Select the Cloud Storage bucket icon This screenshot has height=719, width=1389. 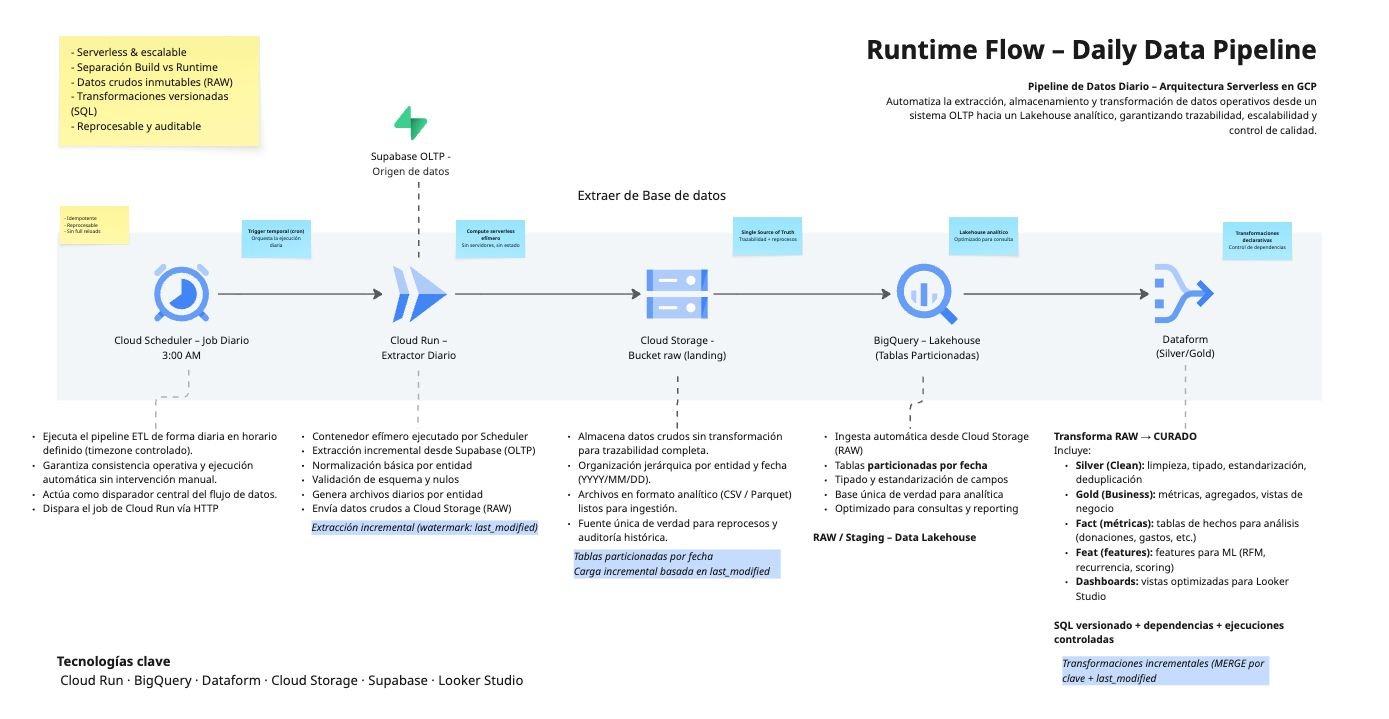pyautogui.click(x=677, y=294)
